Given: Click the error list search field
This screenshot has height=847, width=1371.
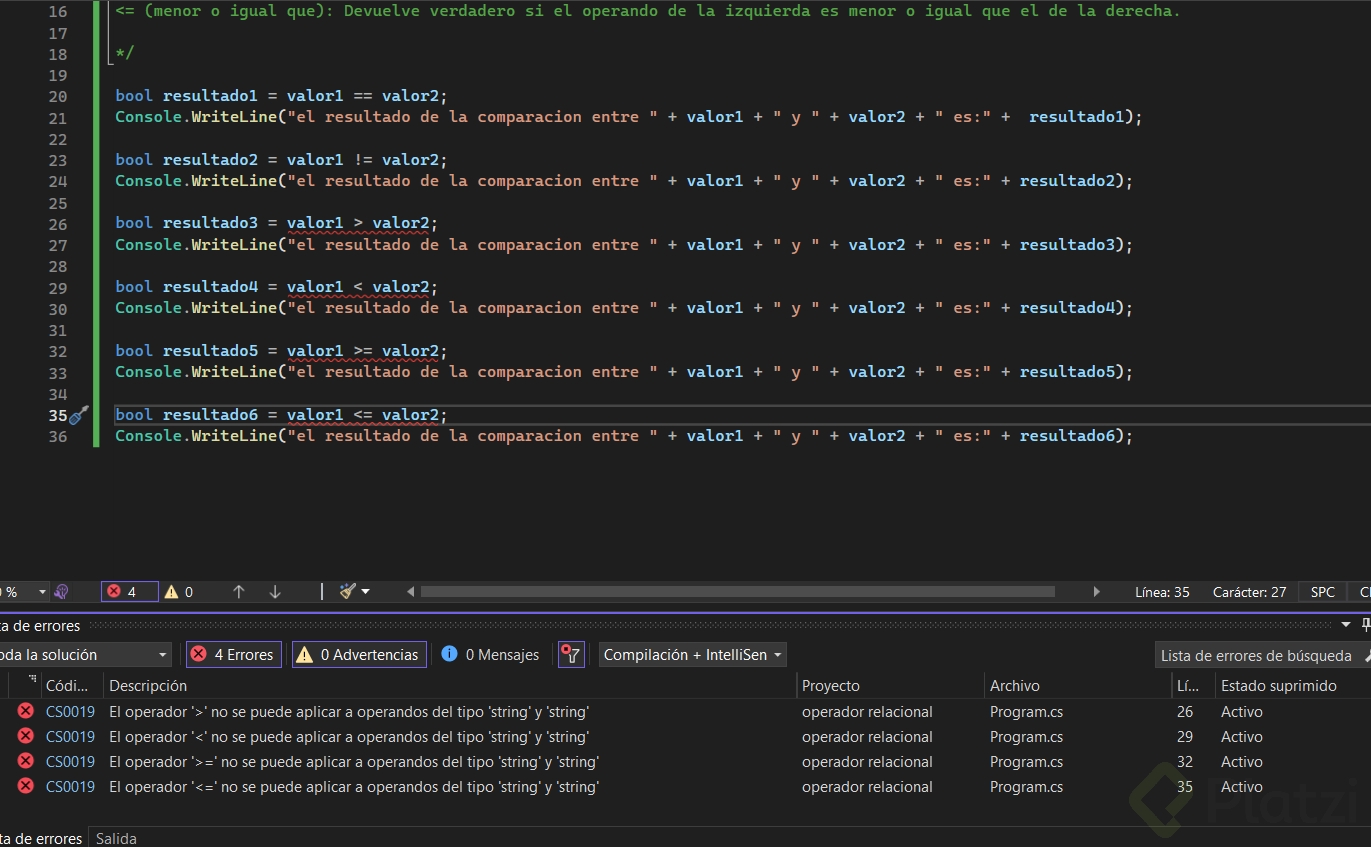Looking at the screenshot, I should point(1255,656).
